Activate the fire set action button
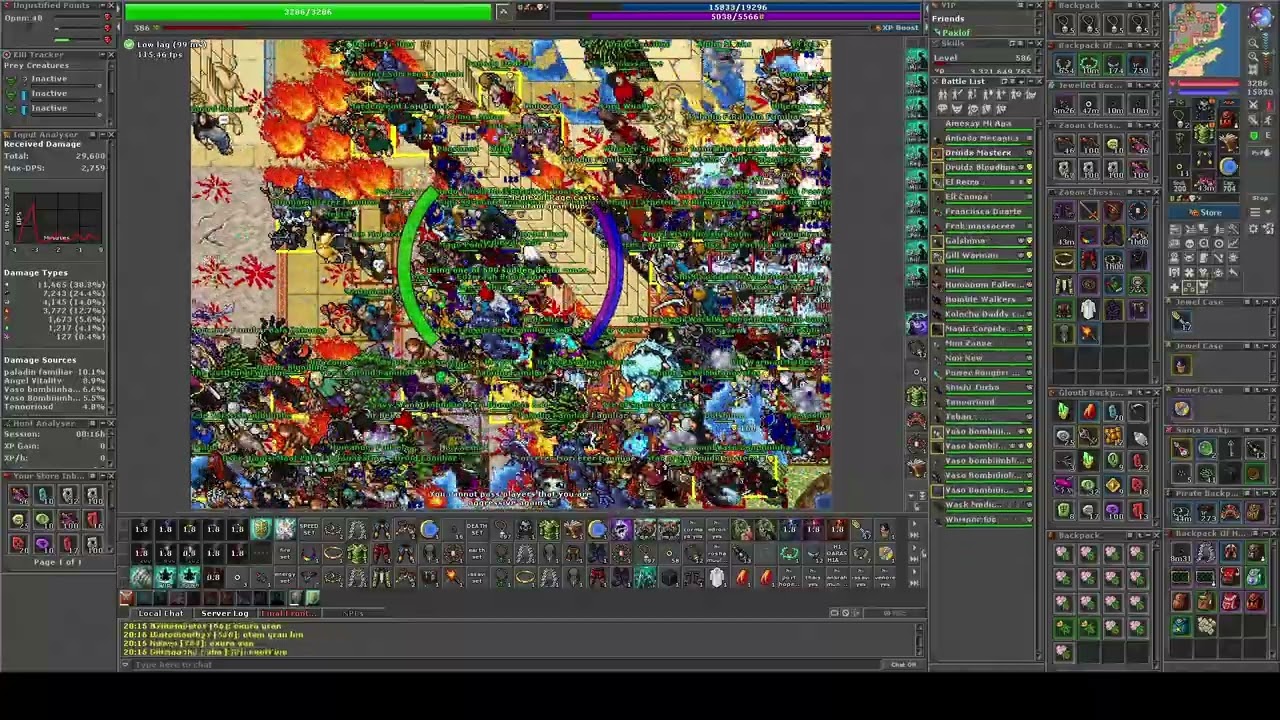Screen dimensions: 1280x720 [285, 553]
